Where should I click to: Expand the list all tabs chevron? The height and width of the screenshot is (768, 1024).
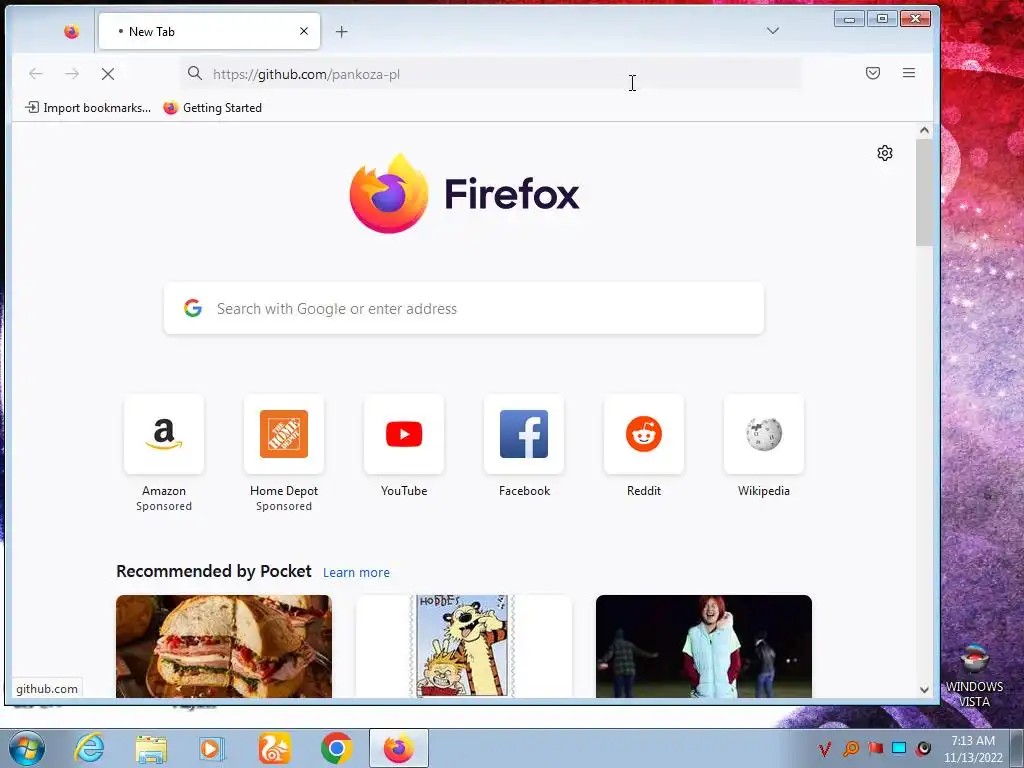[x=773, y=31]
